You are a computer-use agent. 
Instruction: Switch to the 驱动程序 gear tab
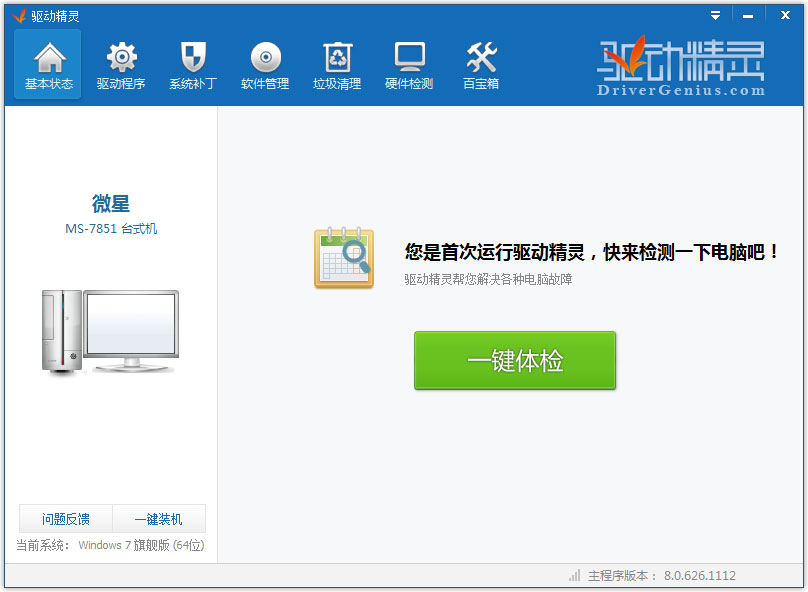click(x=121, y=64)
